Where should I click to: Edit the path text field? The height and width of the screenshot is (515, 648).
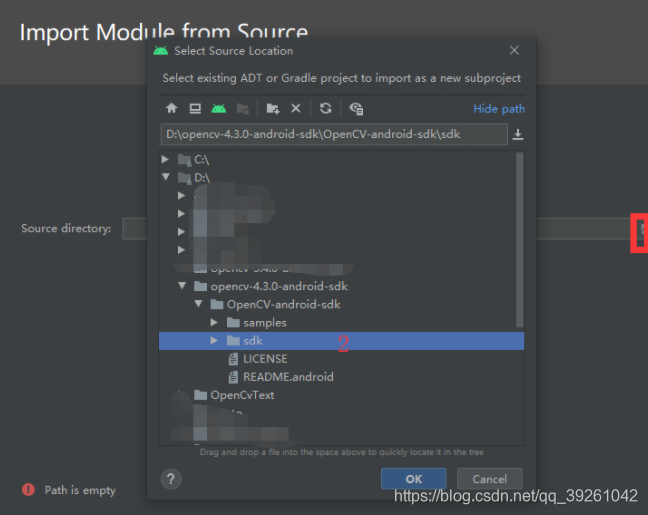(x=334, y=134)
